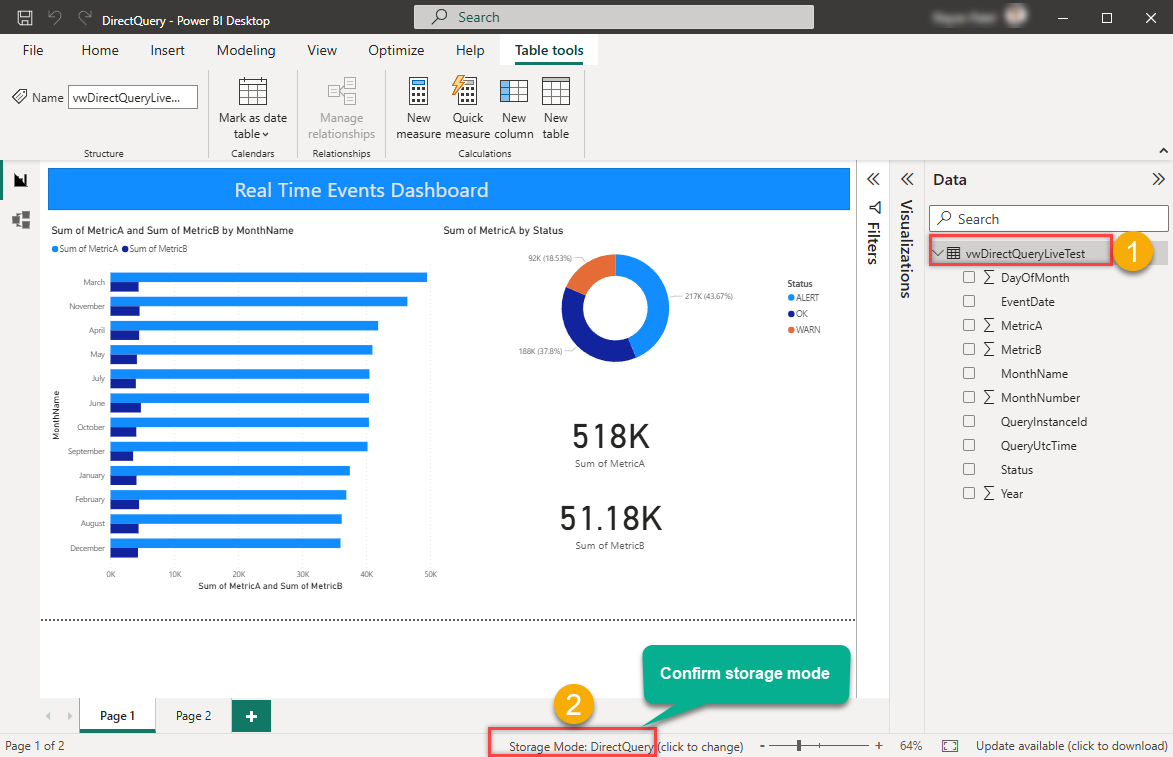Image resolution: width=1173 pixels, height=757 pixels.
Task: Click the zoom slider handle in status bar
Action: pyautogui.click(x=798, y=746)
